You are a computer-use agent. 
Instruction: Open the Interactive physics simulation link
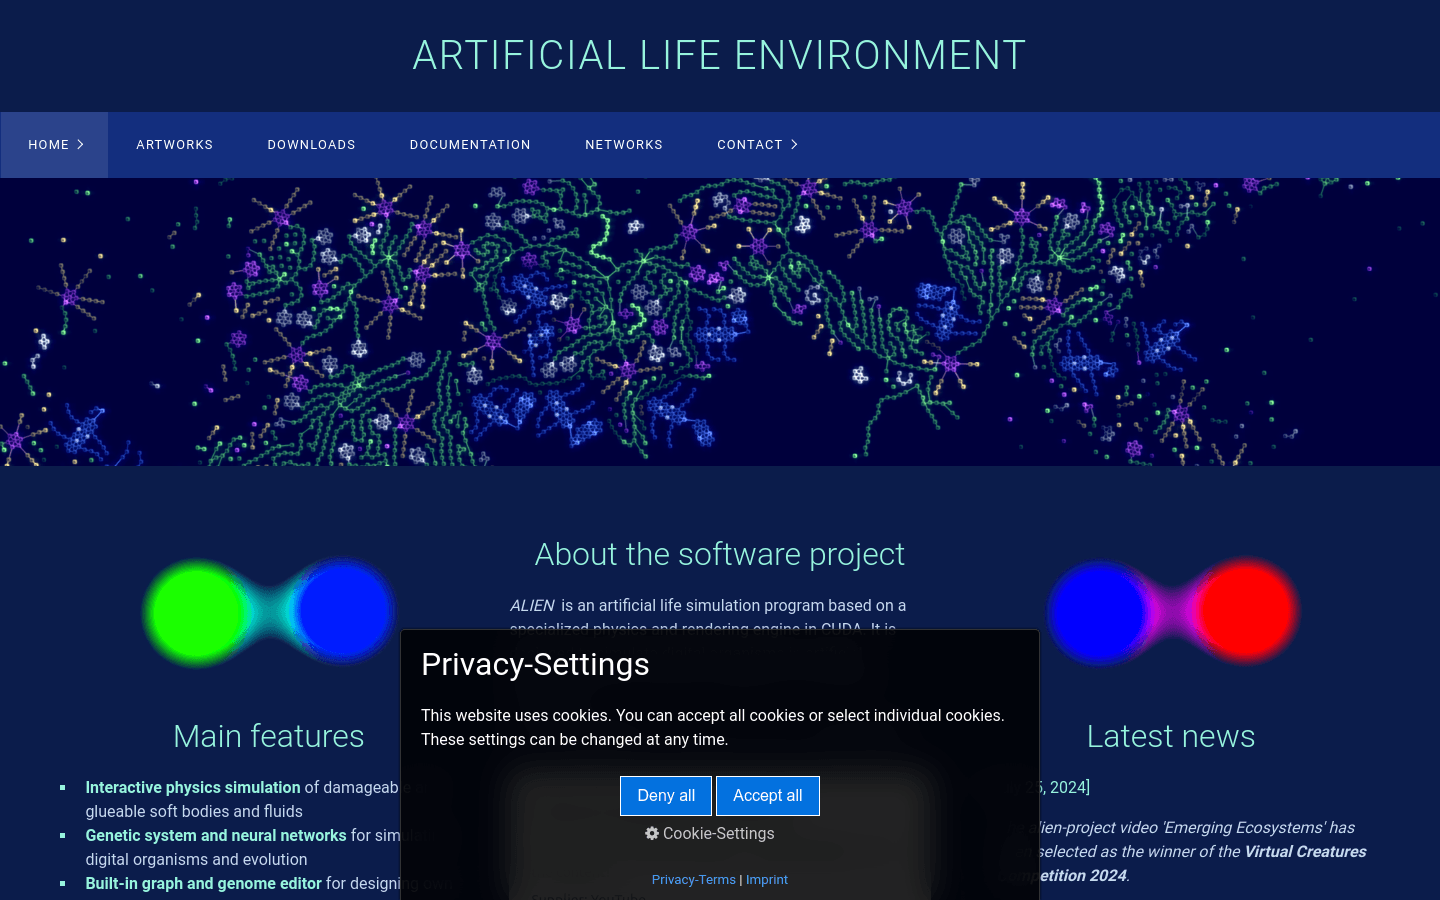193,788
